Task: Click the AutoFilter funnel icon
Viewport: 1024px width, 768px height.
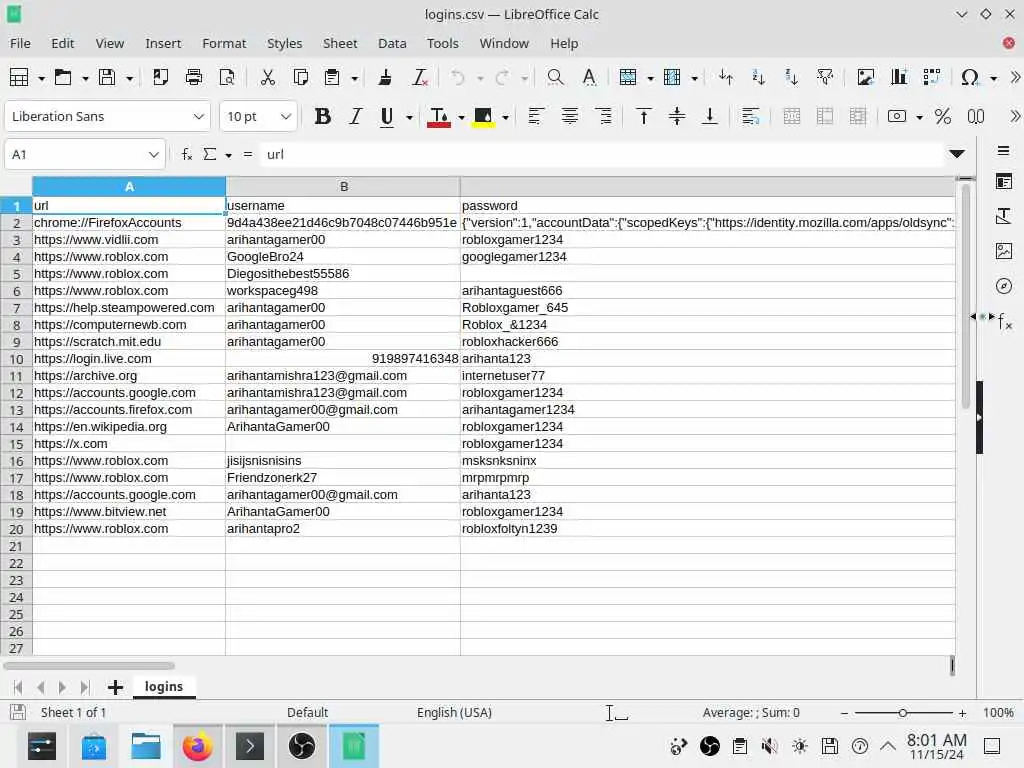Action: 825,77
